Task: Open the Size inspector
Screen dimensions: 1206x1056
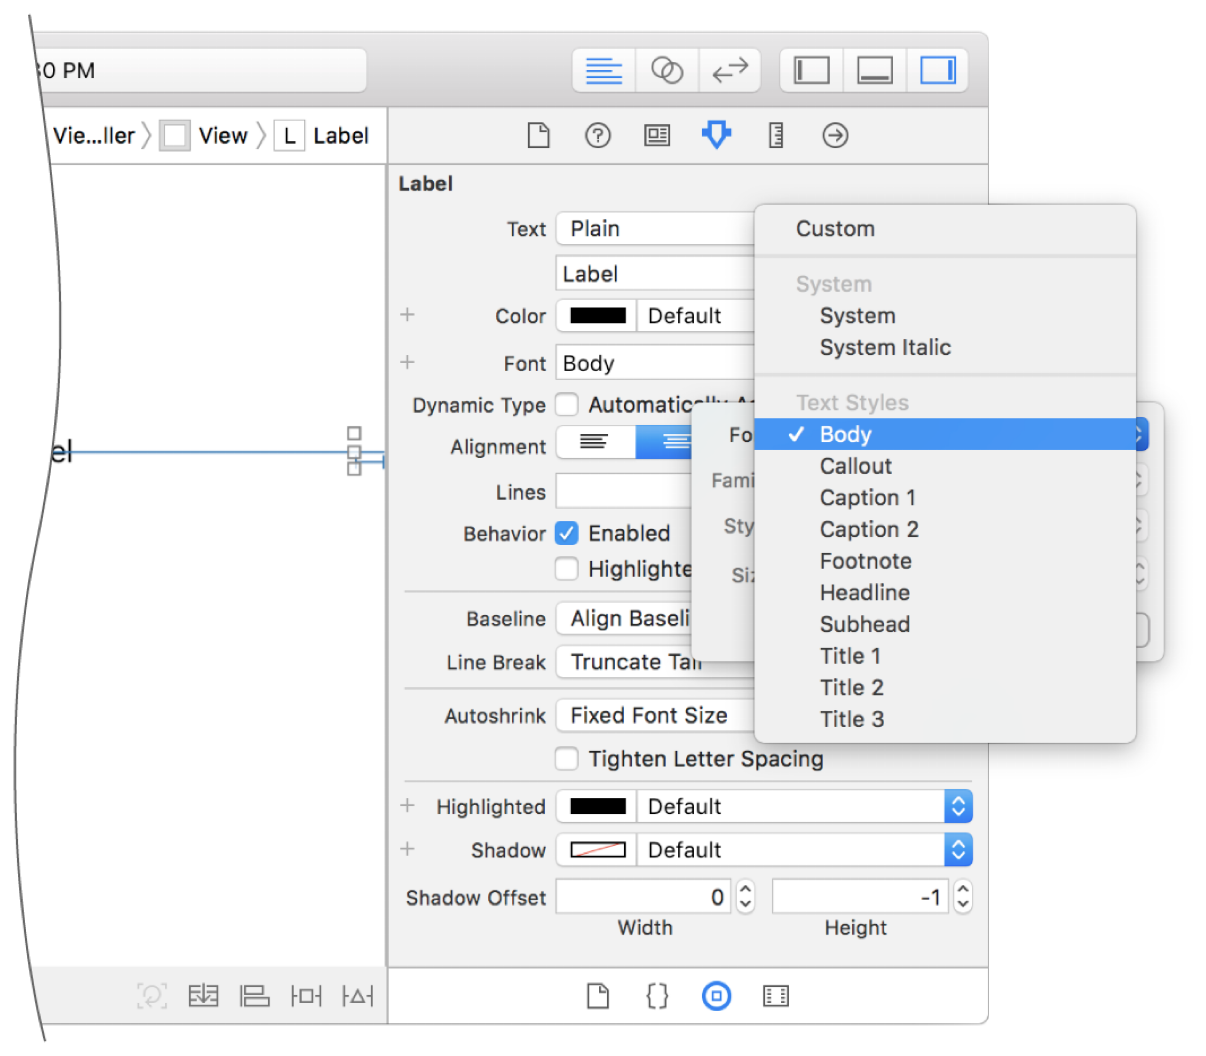Action: 776,135
